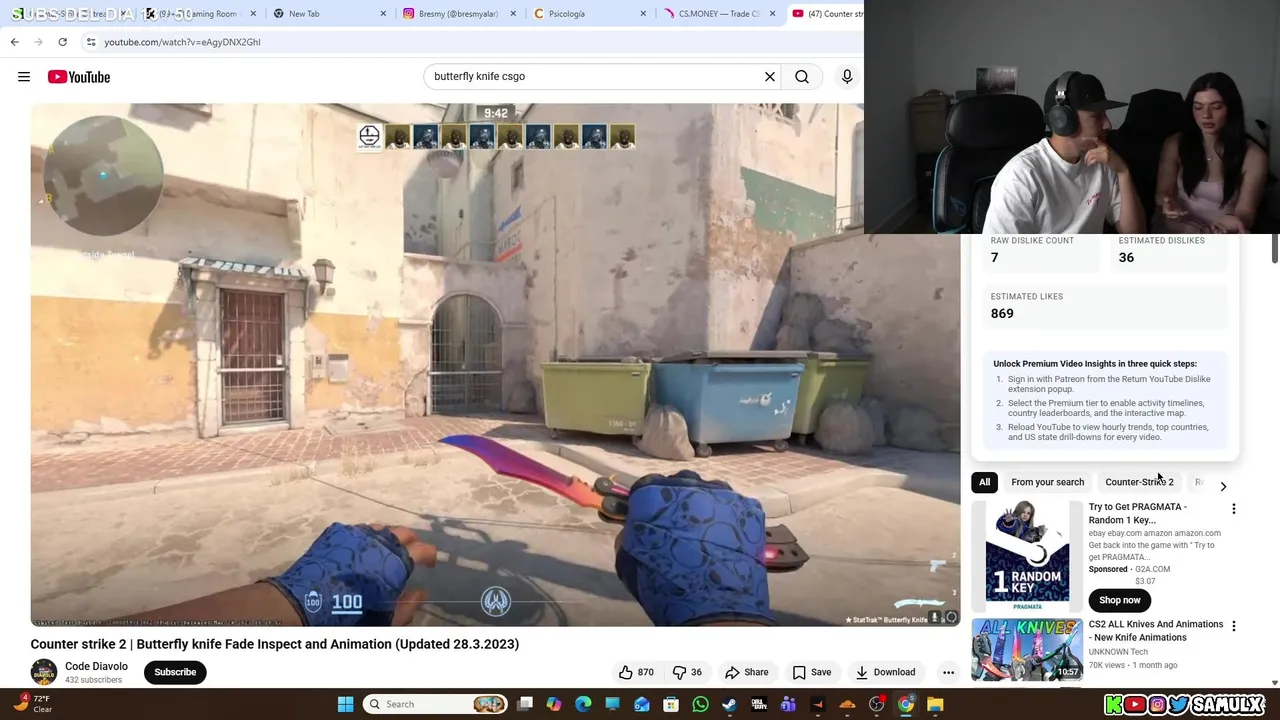1280x720 pixels.
Task: Open options menu for the PRAGMATA sponsored ad
Action: tap(1233, 509)
